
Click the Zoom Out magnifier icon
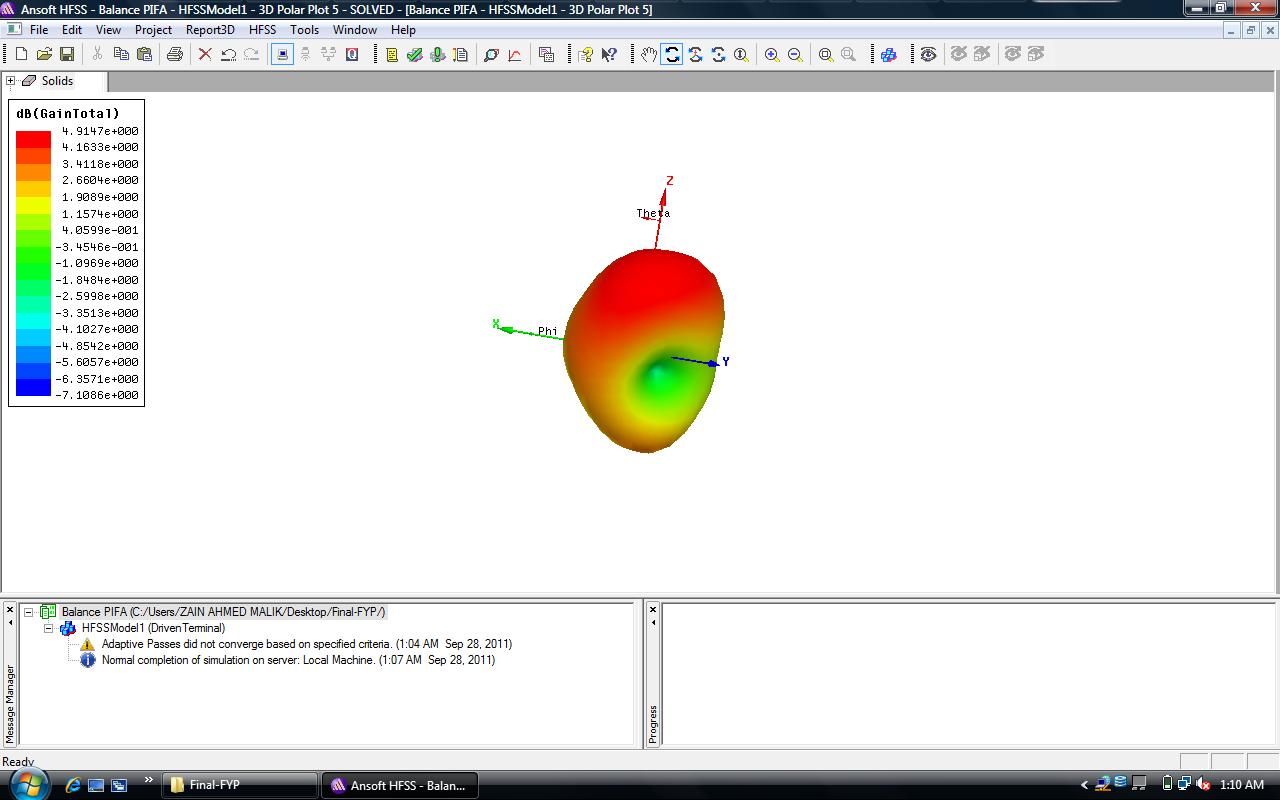(795, 54)
